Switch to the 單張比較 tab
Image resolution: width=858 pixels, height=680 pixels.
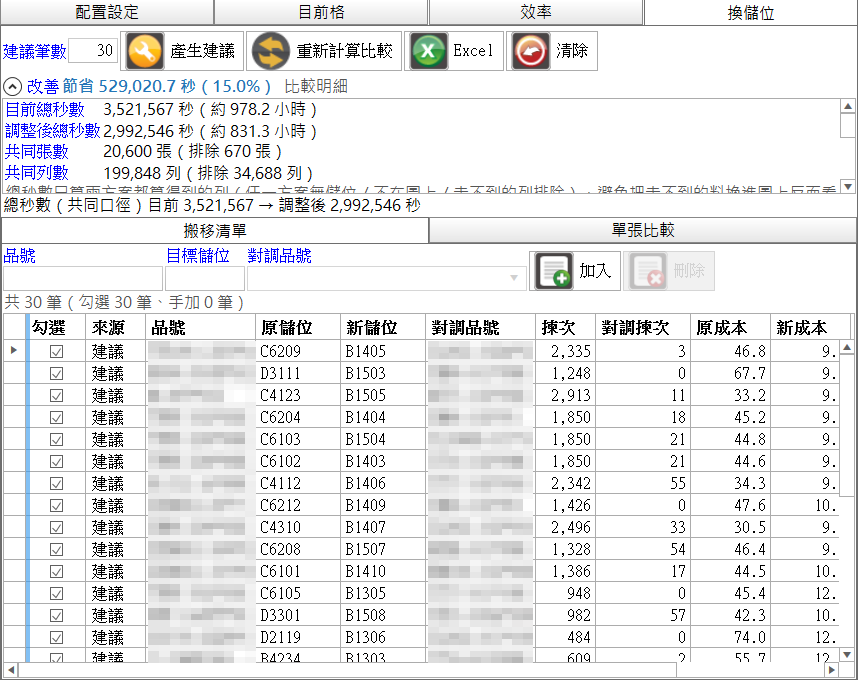(x=643, y=230)
